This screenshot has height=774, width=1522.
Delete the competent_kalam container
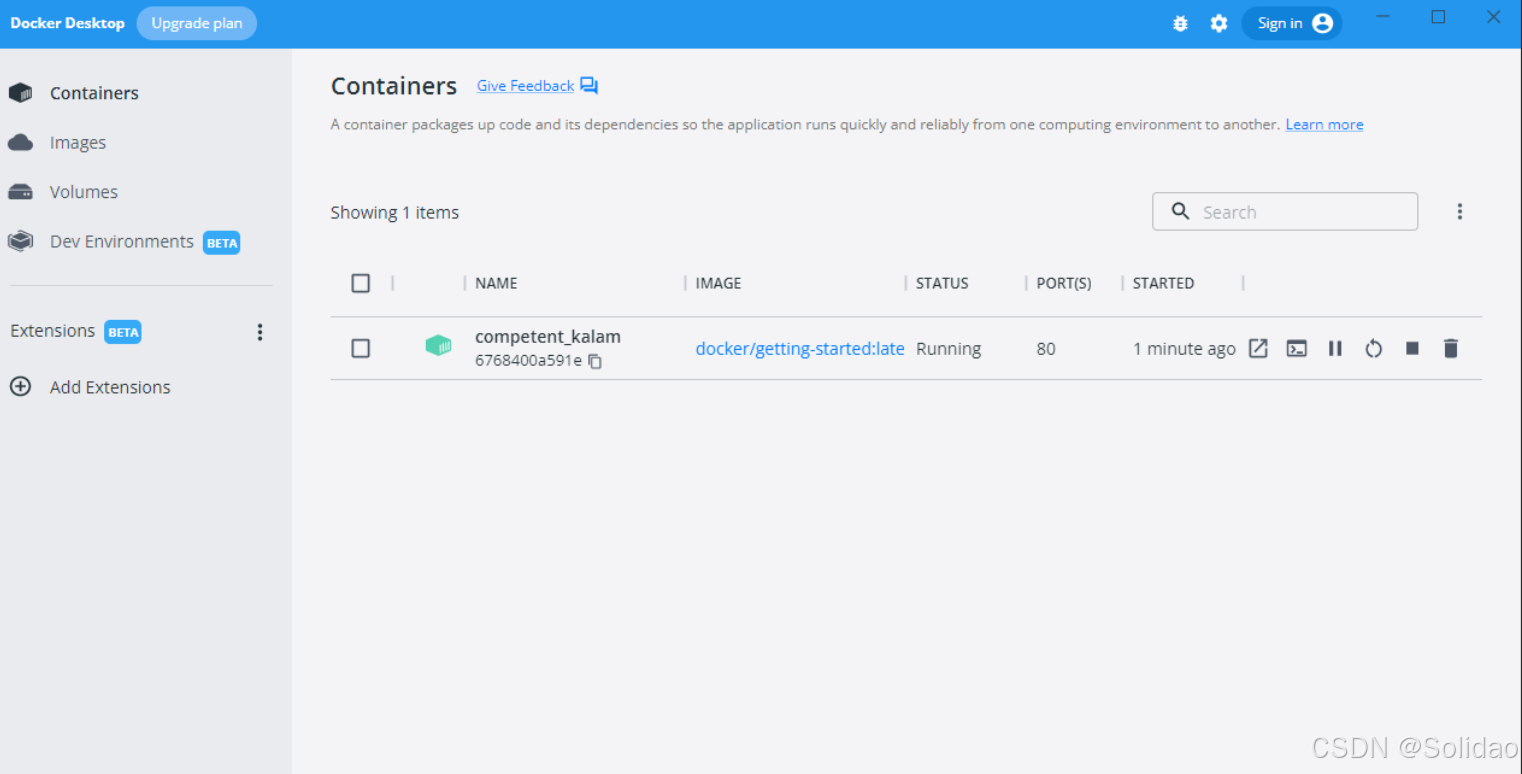(1451, 348)
